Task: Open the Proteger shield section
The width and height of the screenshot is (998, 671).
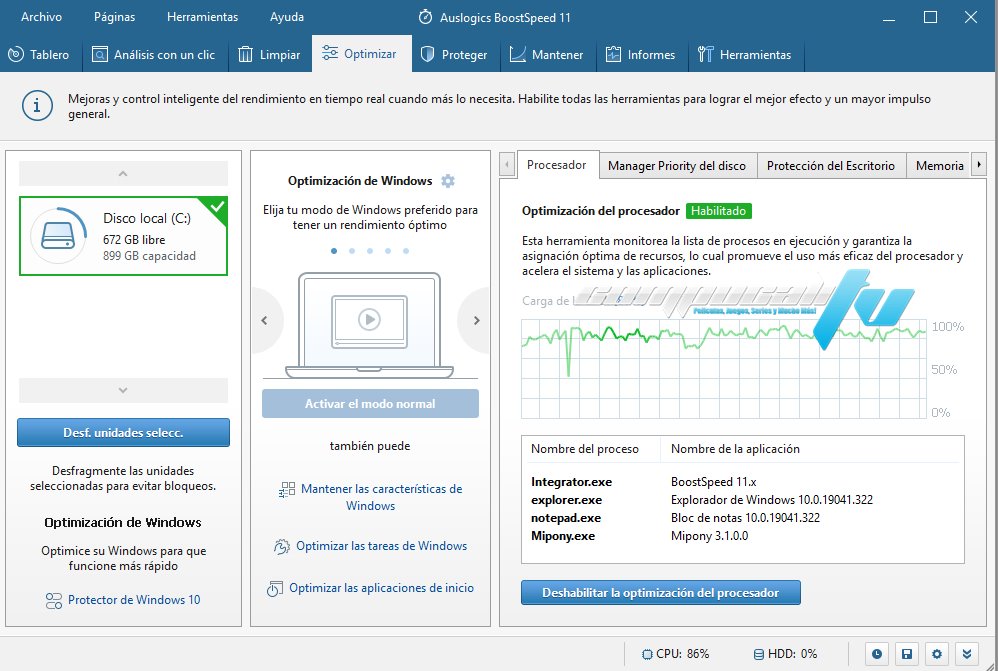Action: 455,55
